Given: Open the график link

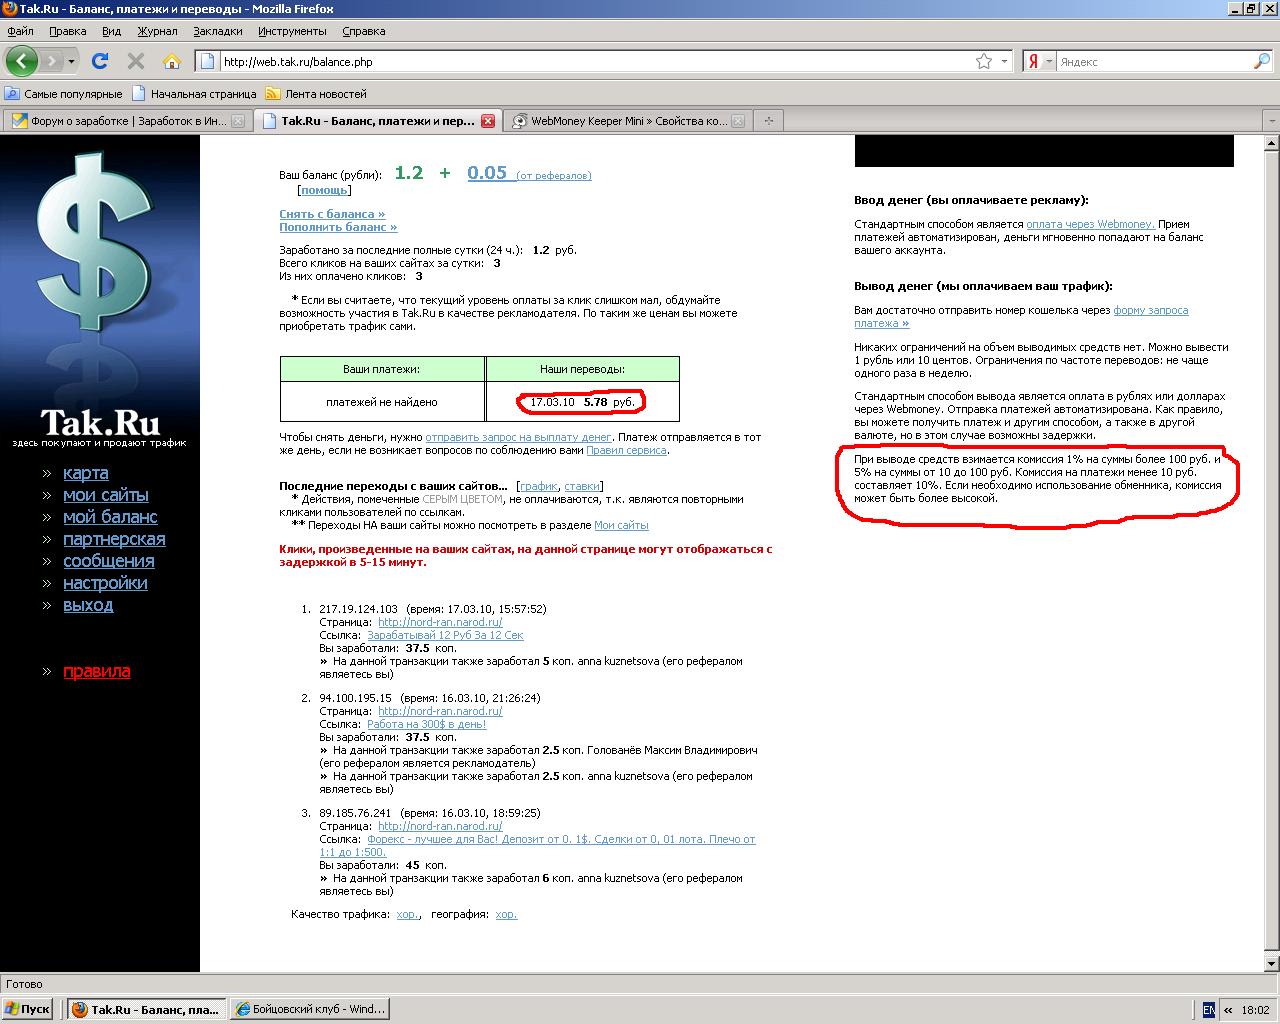Looking at the screenshot, I should (x=539, y=486).
